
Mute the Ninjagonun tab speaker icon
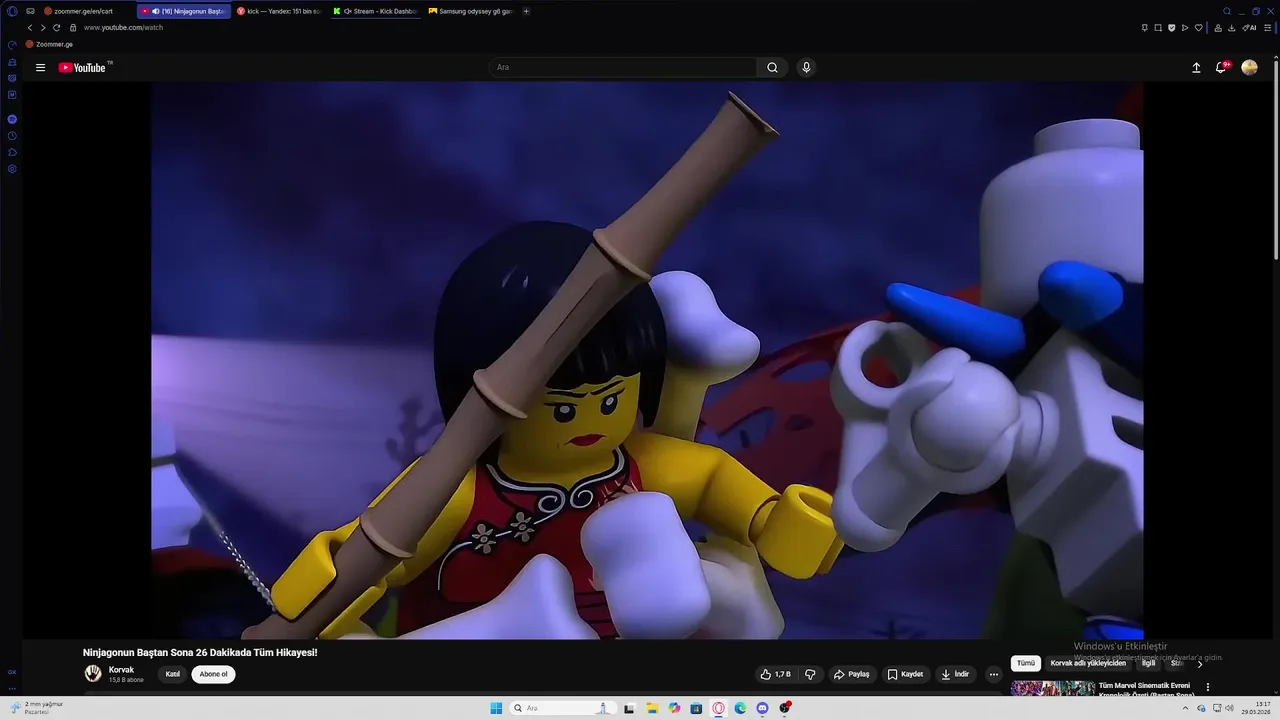click(x=155, y=11)
